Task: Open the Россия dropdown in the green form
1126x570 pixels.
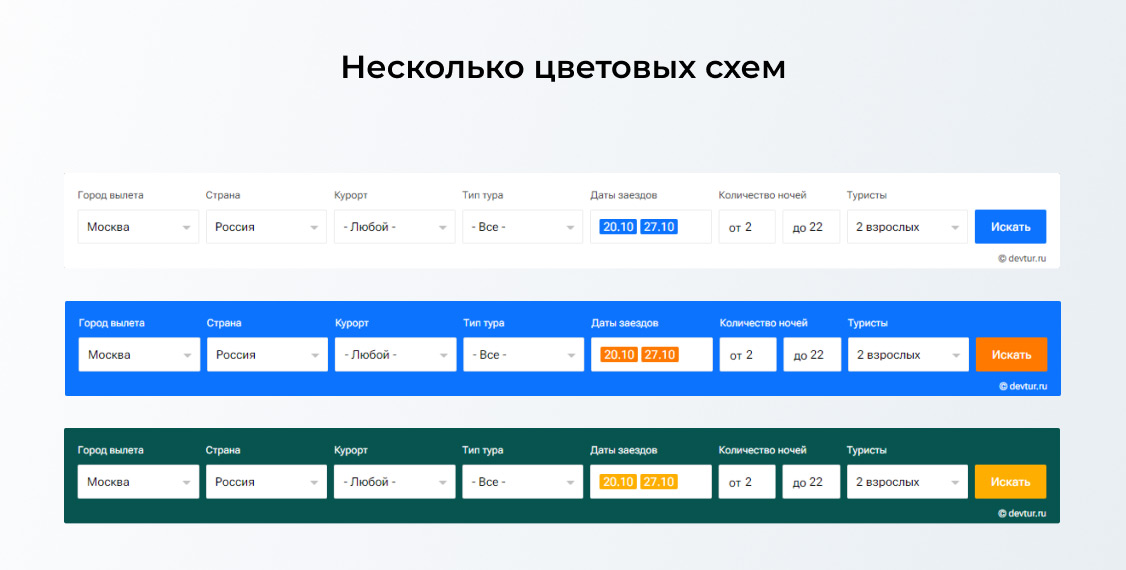Action: (x=266, y=482)
